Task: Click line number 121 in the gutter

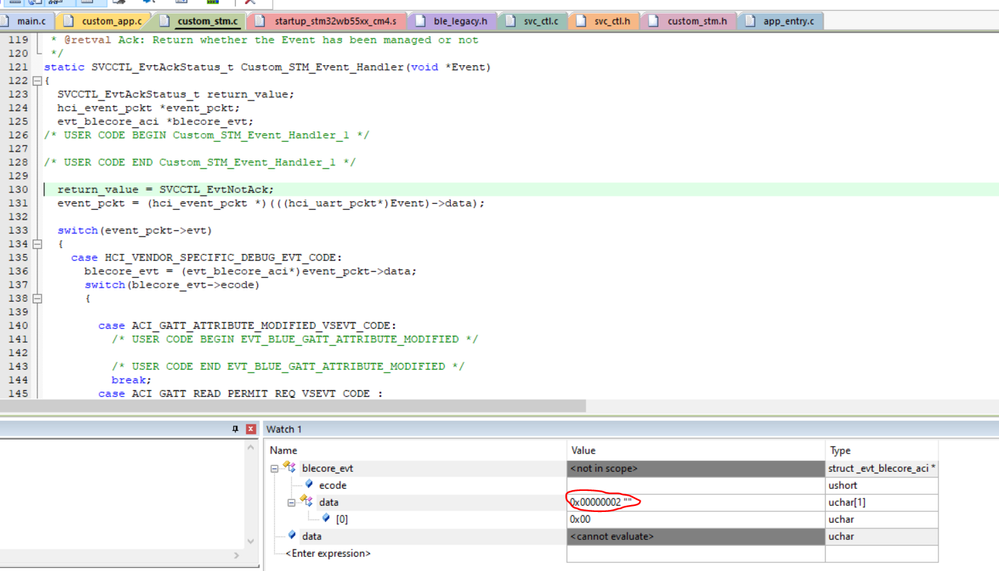Action: 18,67
